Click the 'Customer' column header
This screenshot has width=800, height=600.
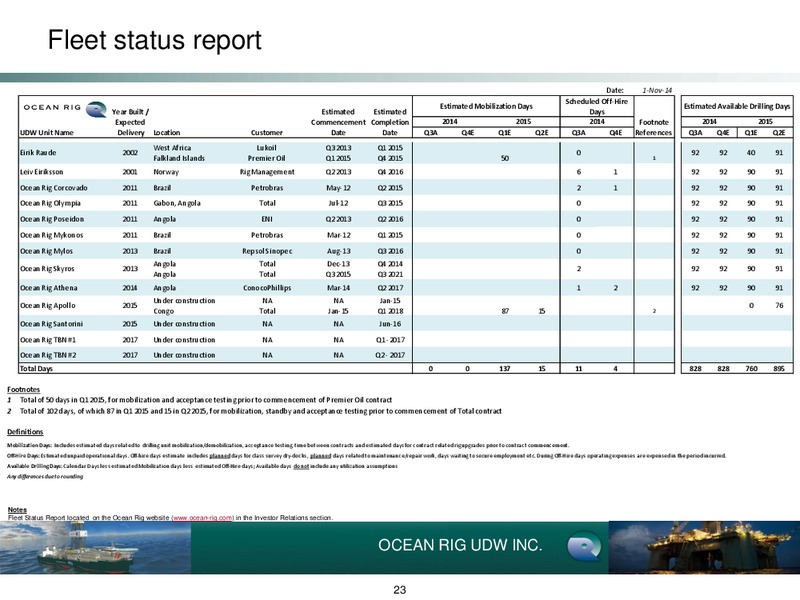(267, 133)
